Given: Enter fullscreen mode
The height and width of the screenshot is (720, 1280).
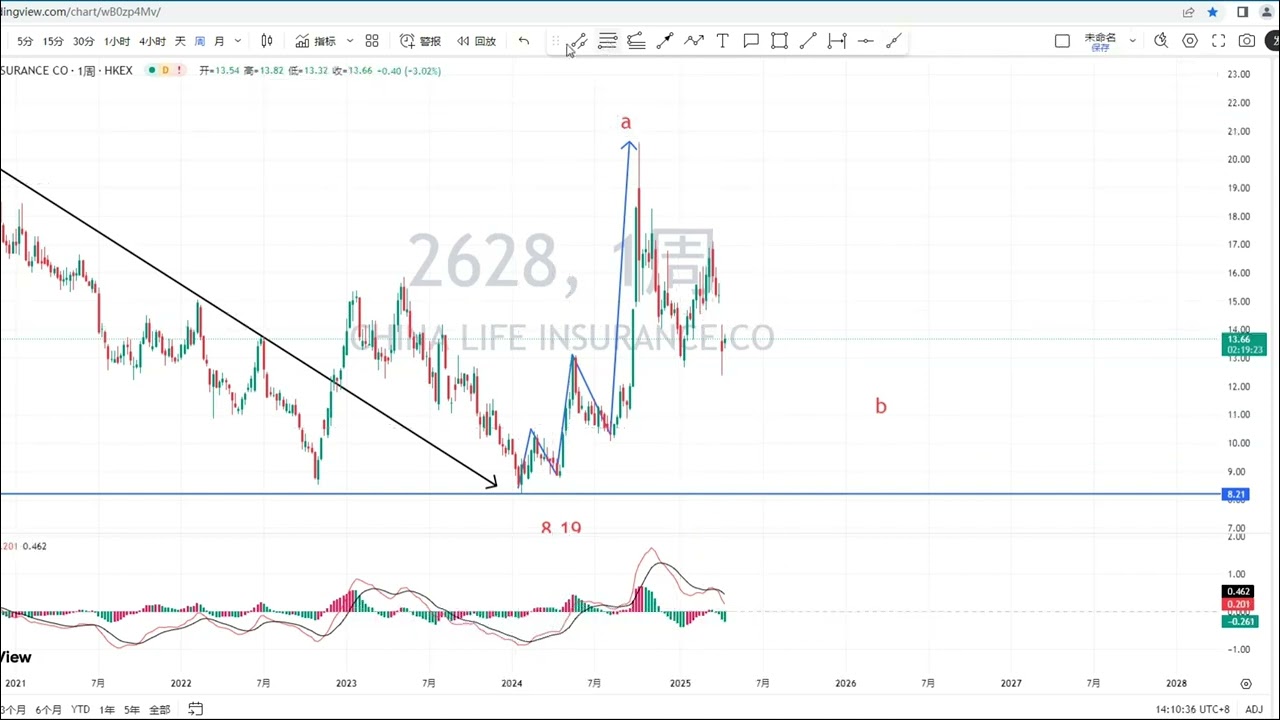Looking at the screenshot, I should pyautogui.click(x=1218, y=41).
